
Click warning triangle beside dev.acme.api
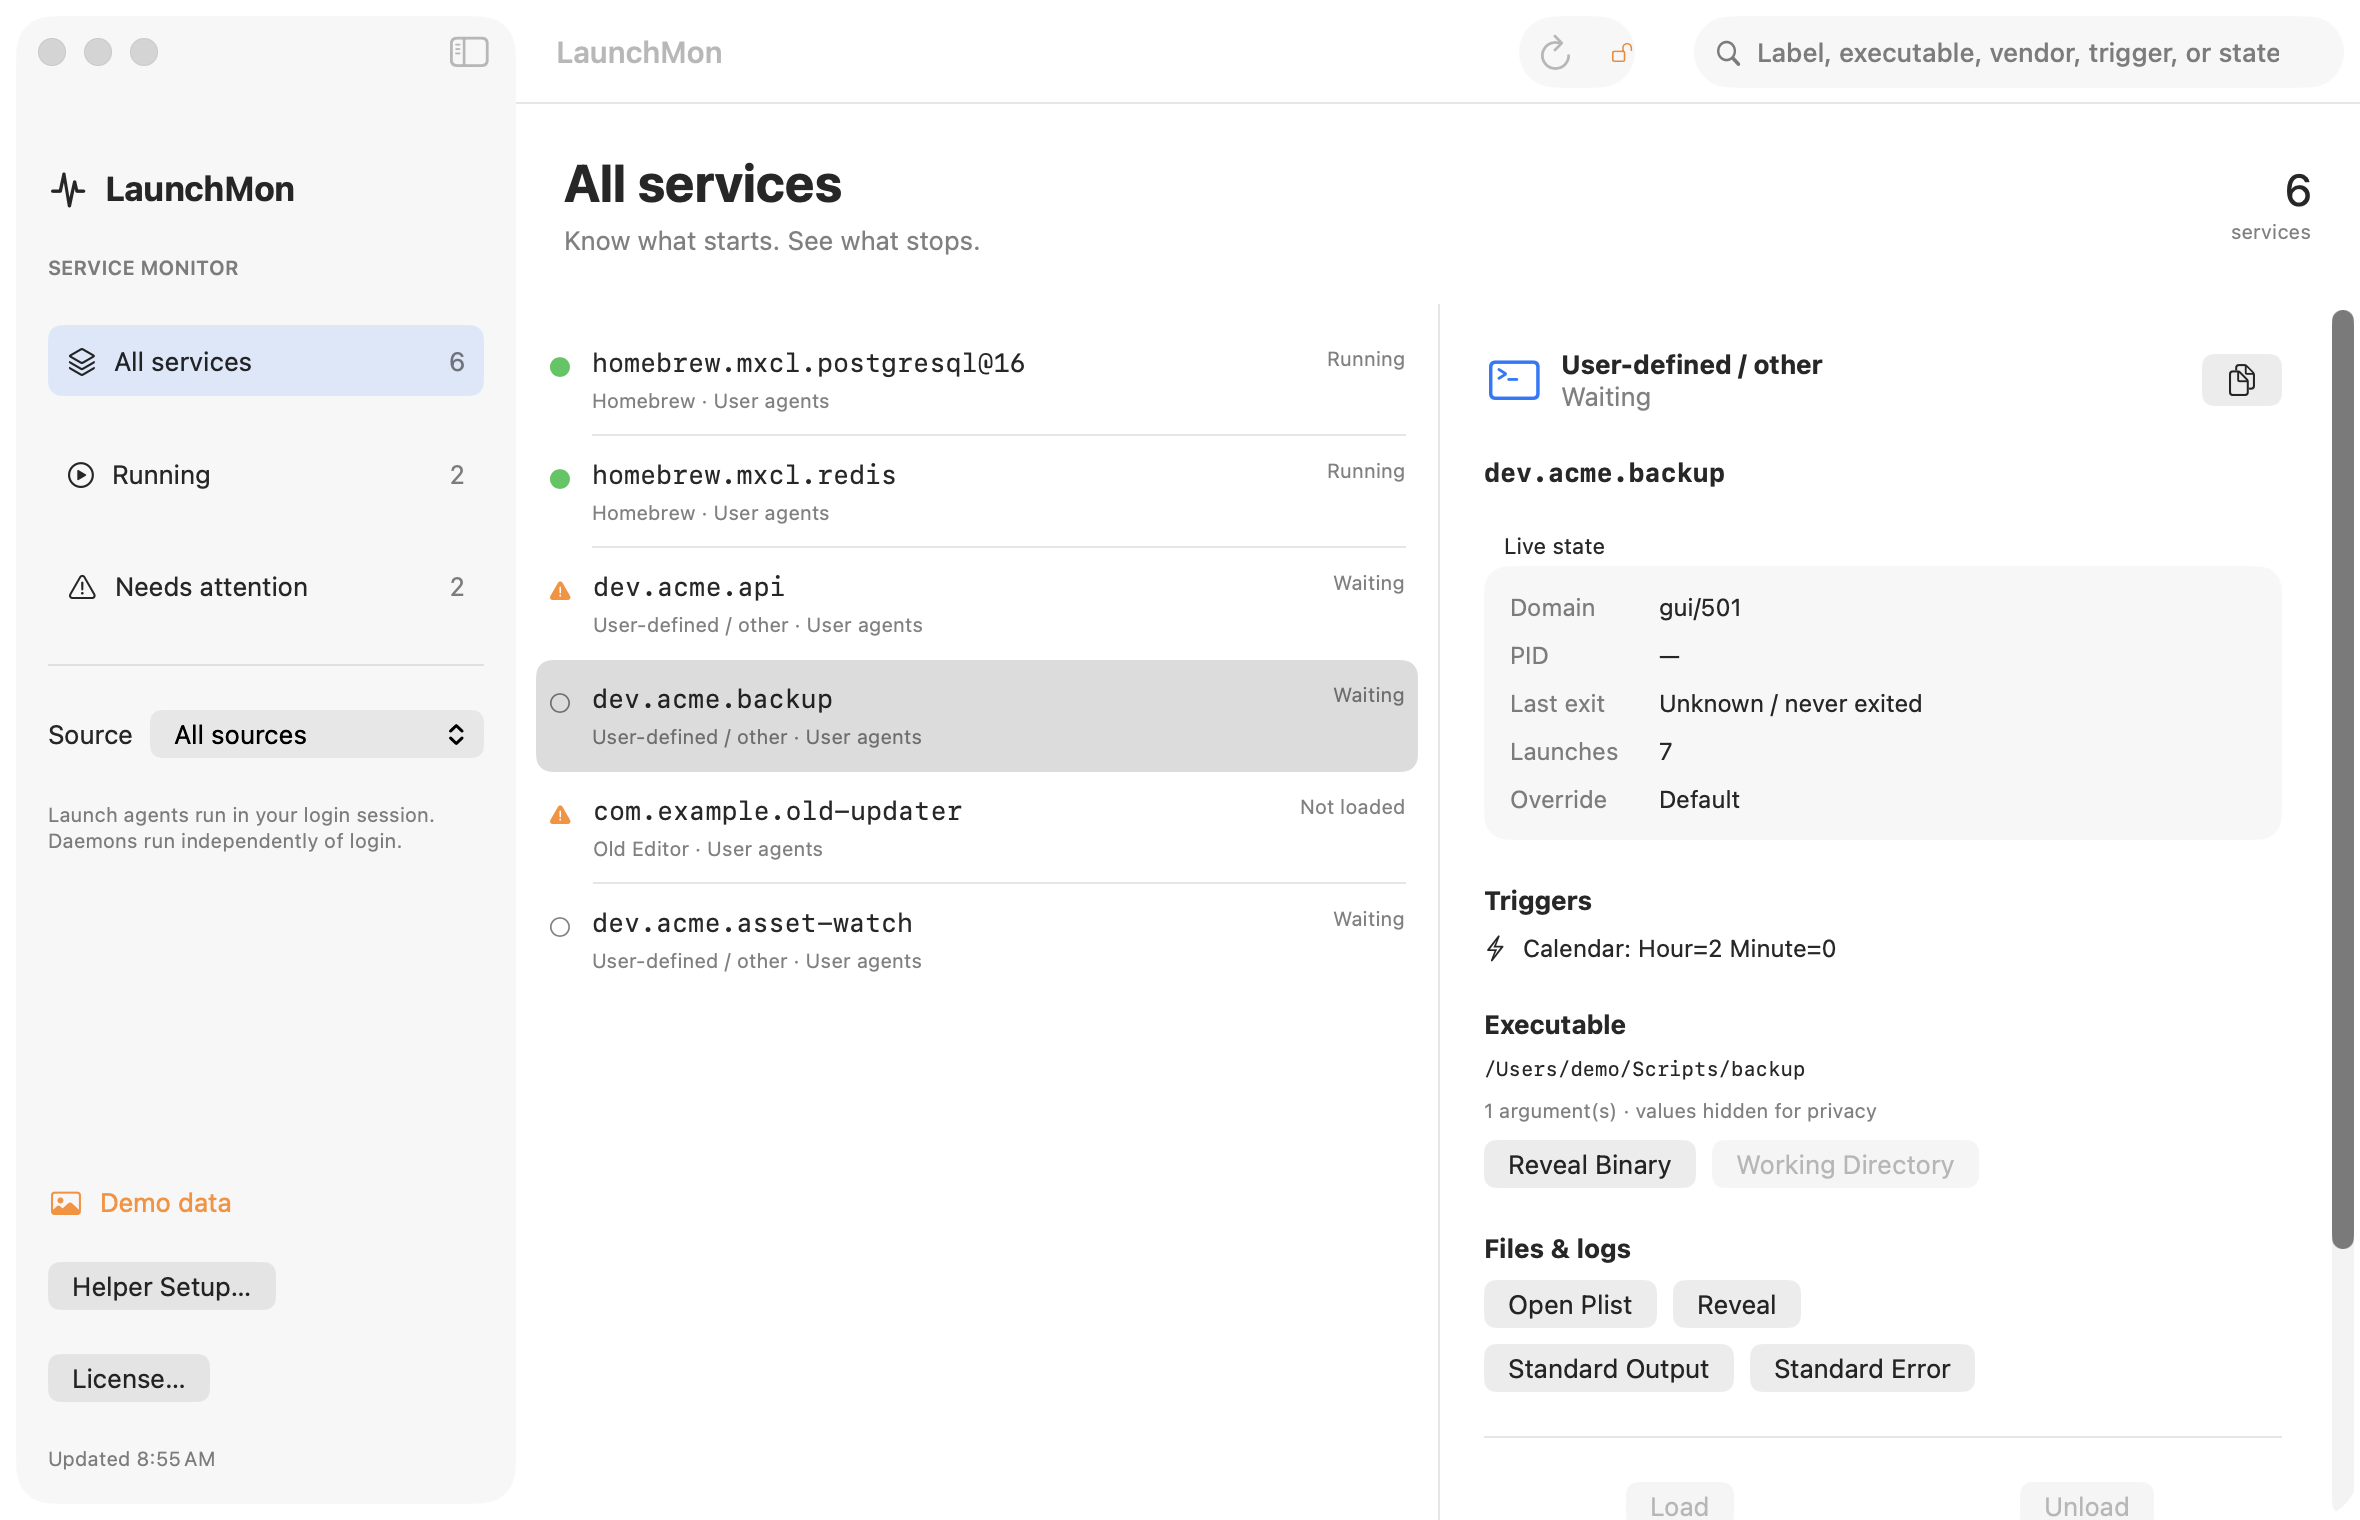[560, 591]
